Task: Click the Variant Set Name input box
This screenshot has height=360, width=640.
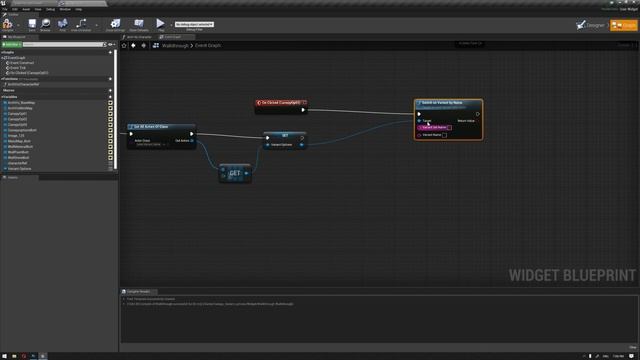Action: click(449, 128)
